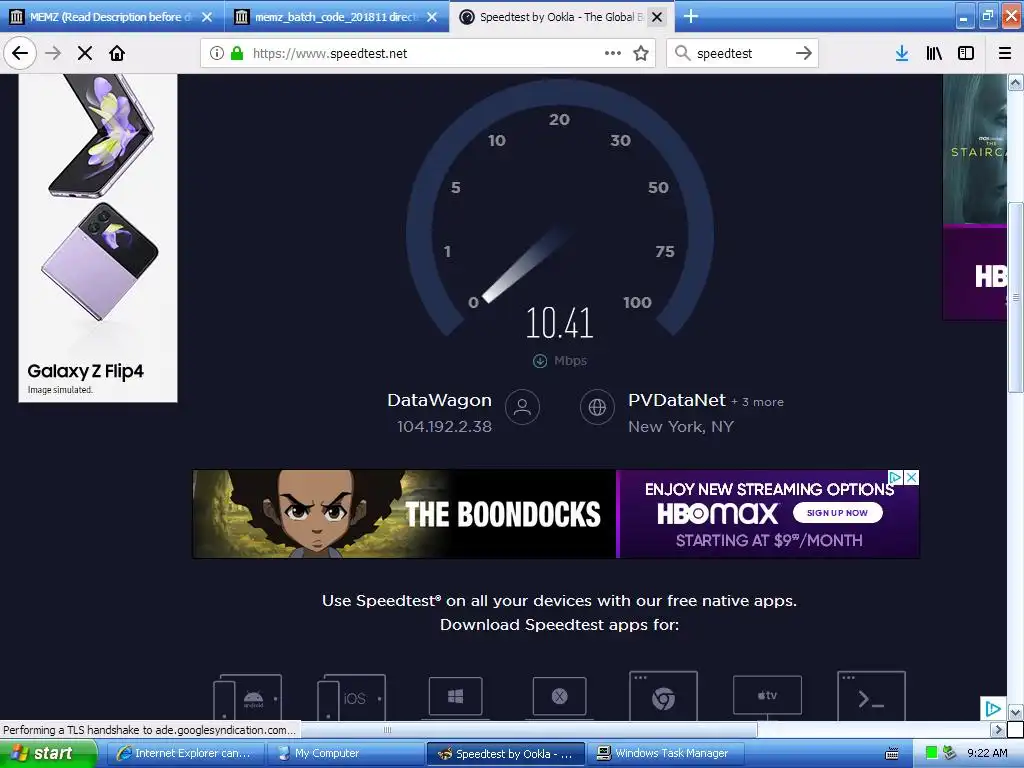This screenshot has height=768, width=1024.
Task: Click the HBO Max Sign Up Now button
Action: tap(837, 513)
